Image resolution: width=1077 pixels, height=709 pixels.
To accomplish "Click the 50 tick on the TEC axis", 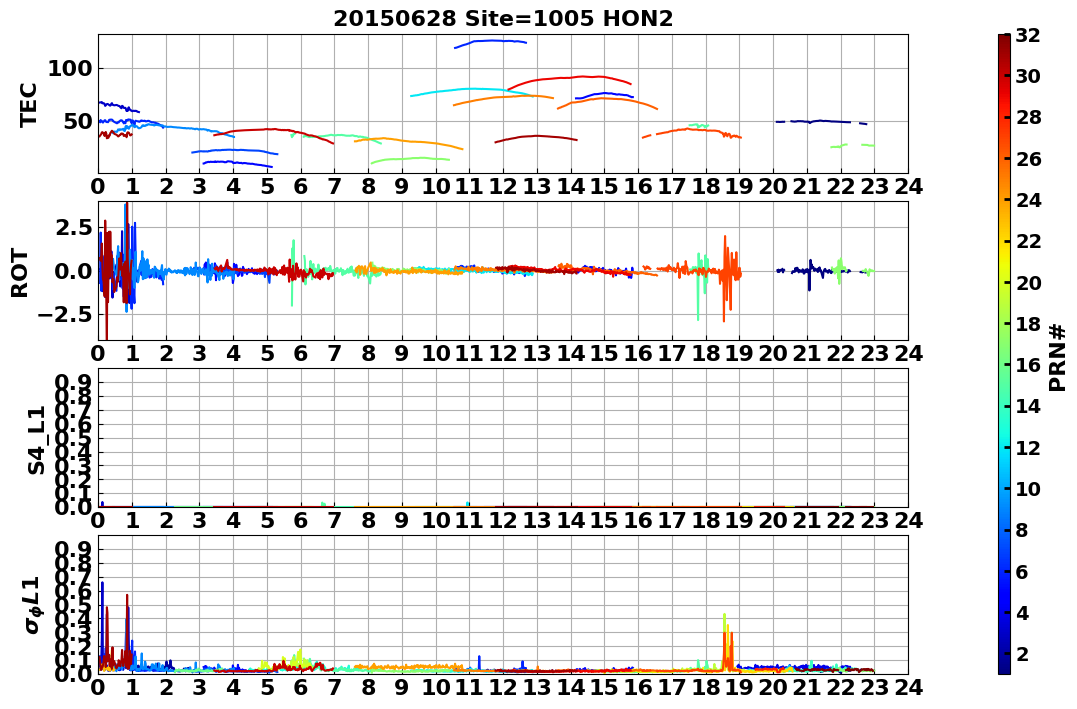I will point(78,122).
